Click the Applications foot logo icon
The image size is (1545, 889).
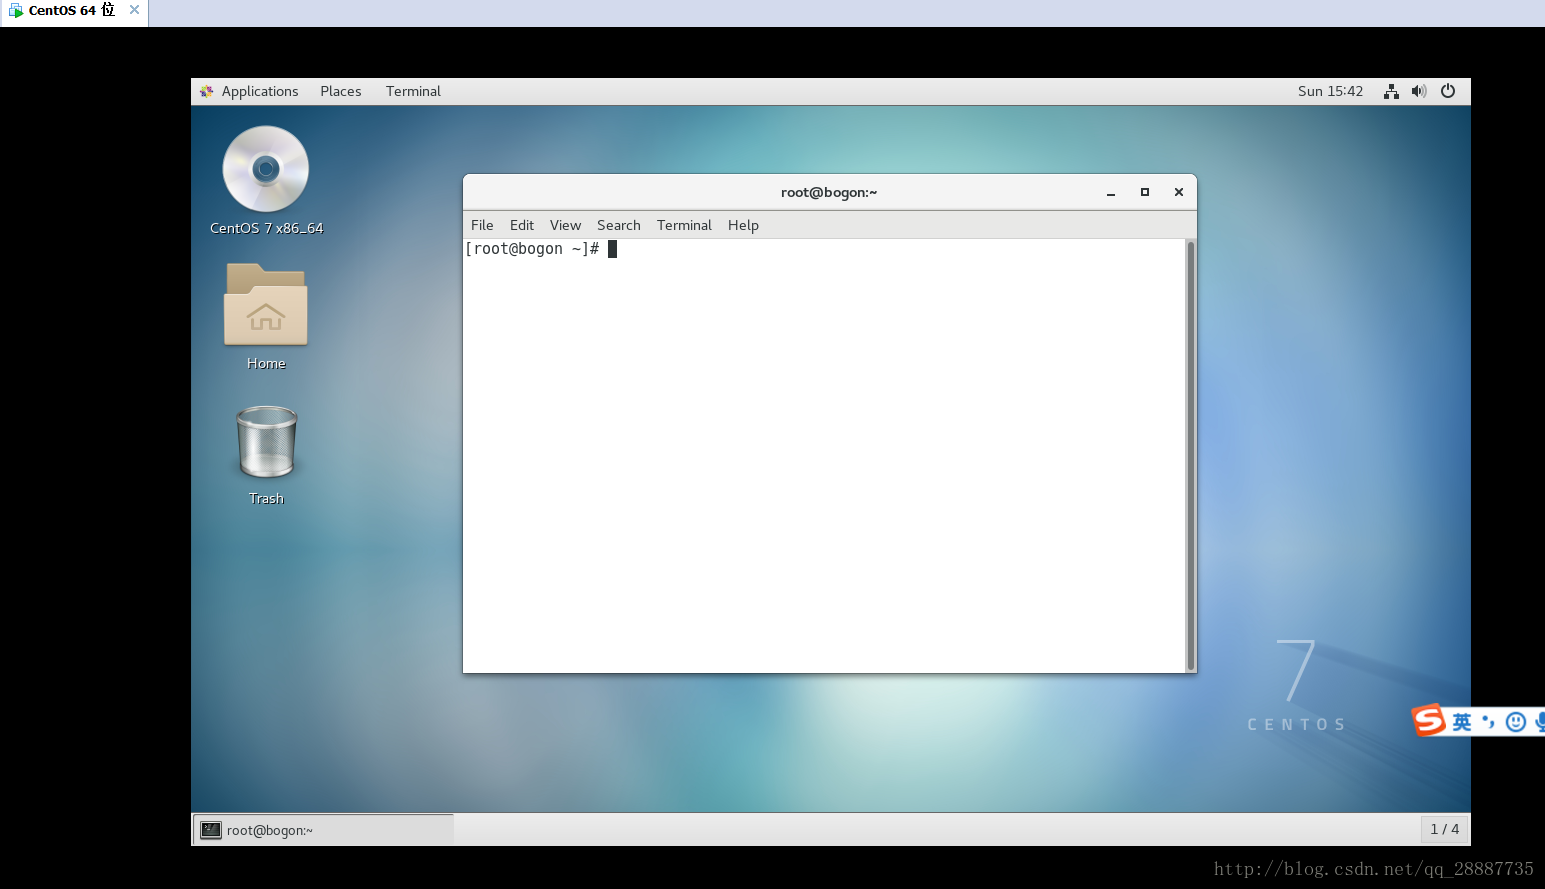point(207,91)
